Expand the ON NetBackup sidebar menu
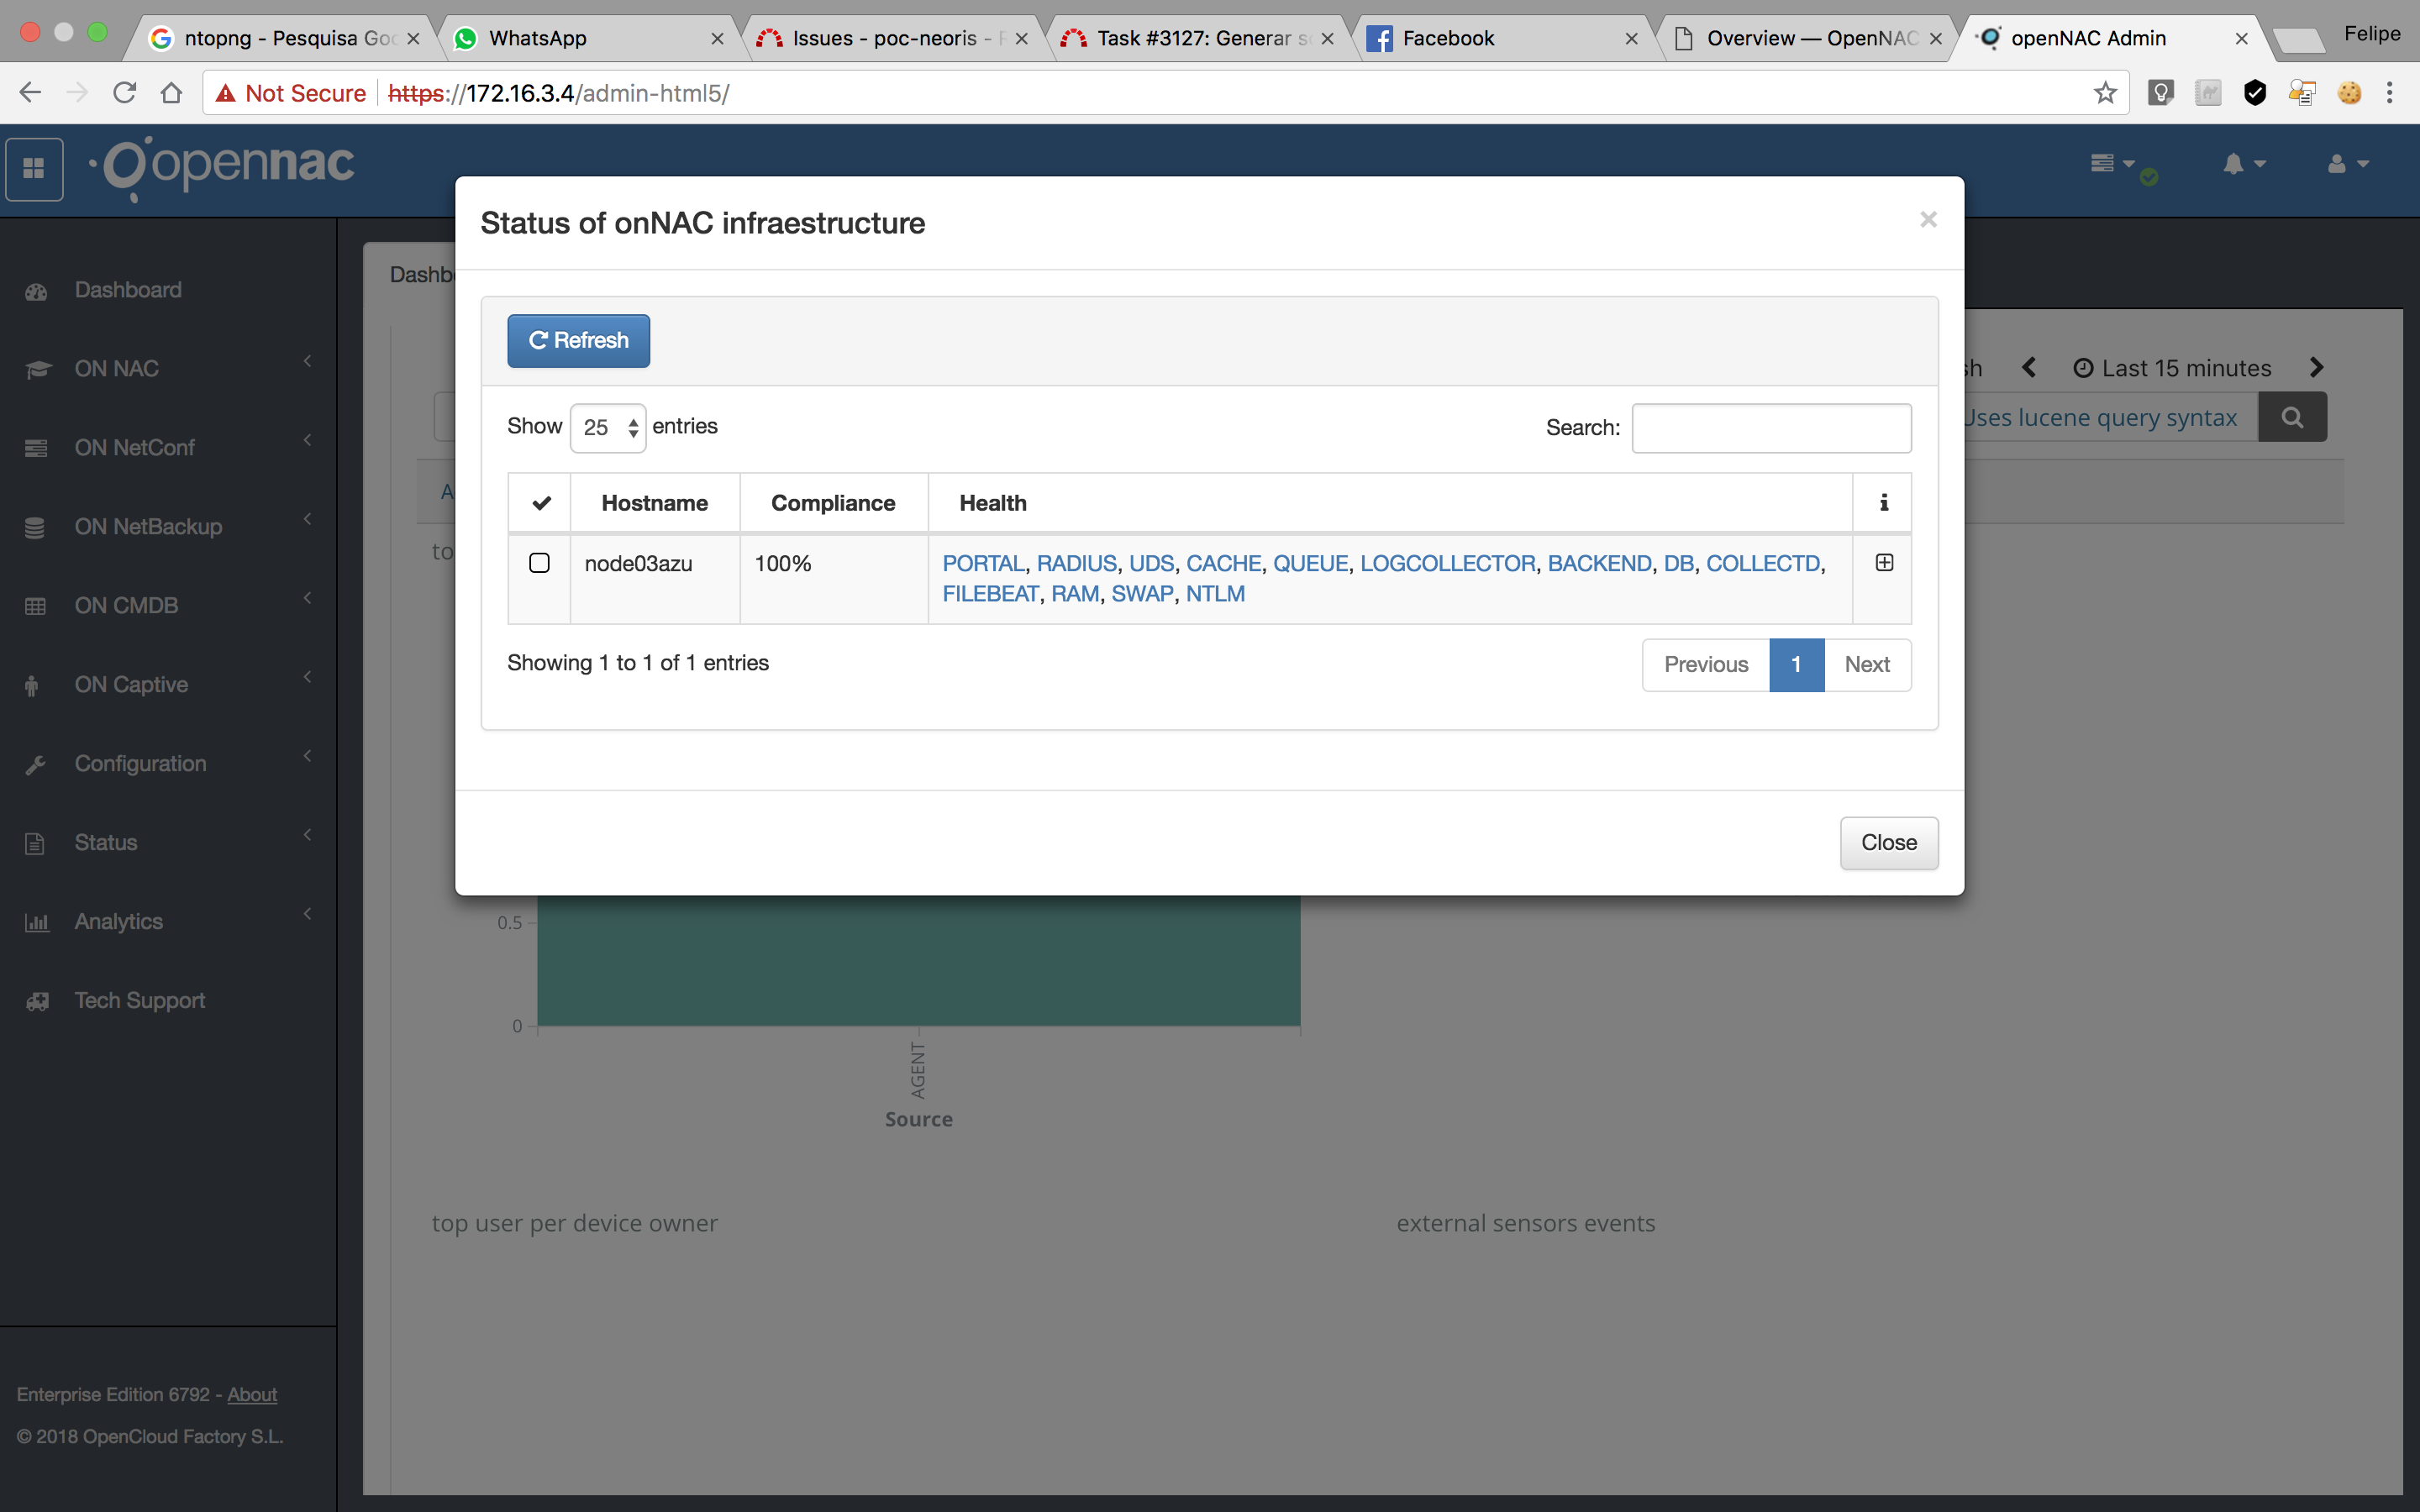Screen dimensions: 2420x1512 tap(168, 527)
